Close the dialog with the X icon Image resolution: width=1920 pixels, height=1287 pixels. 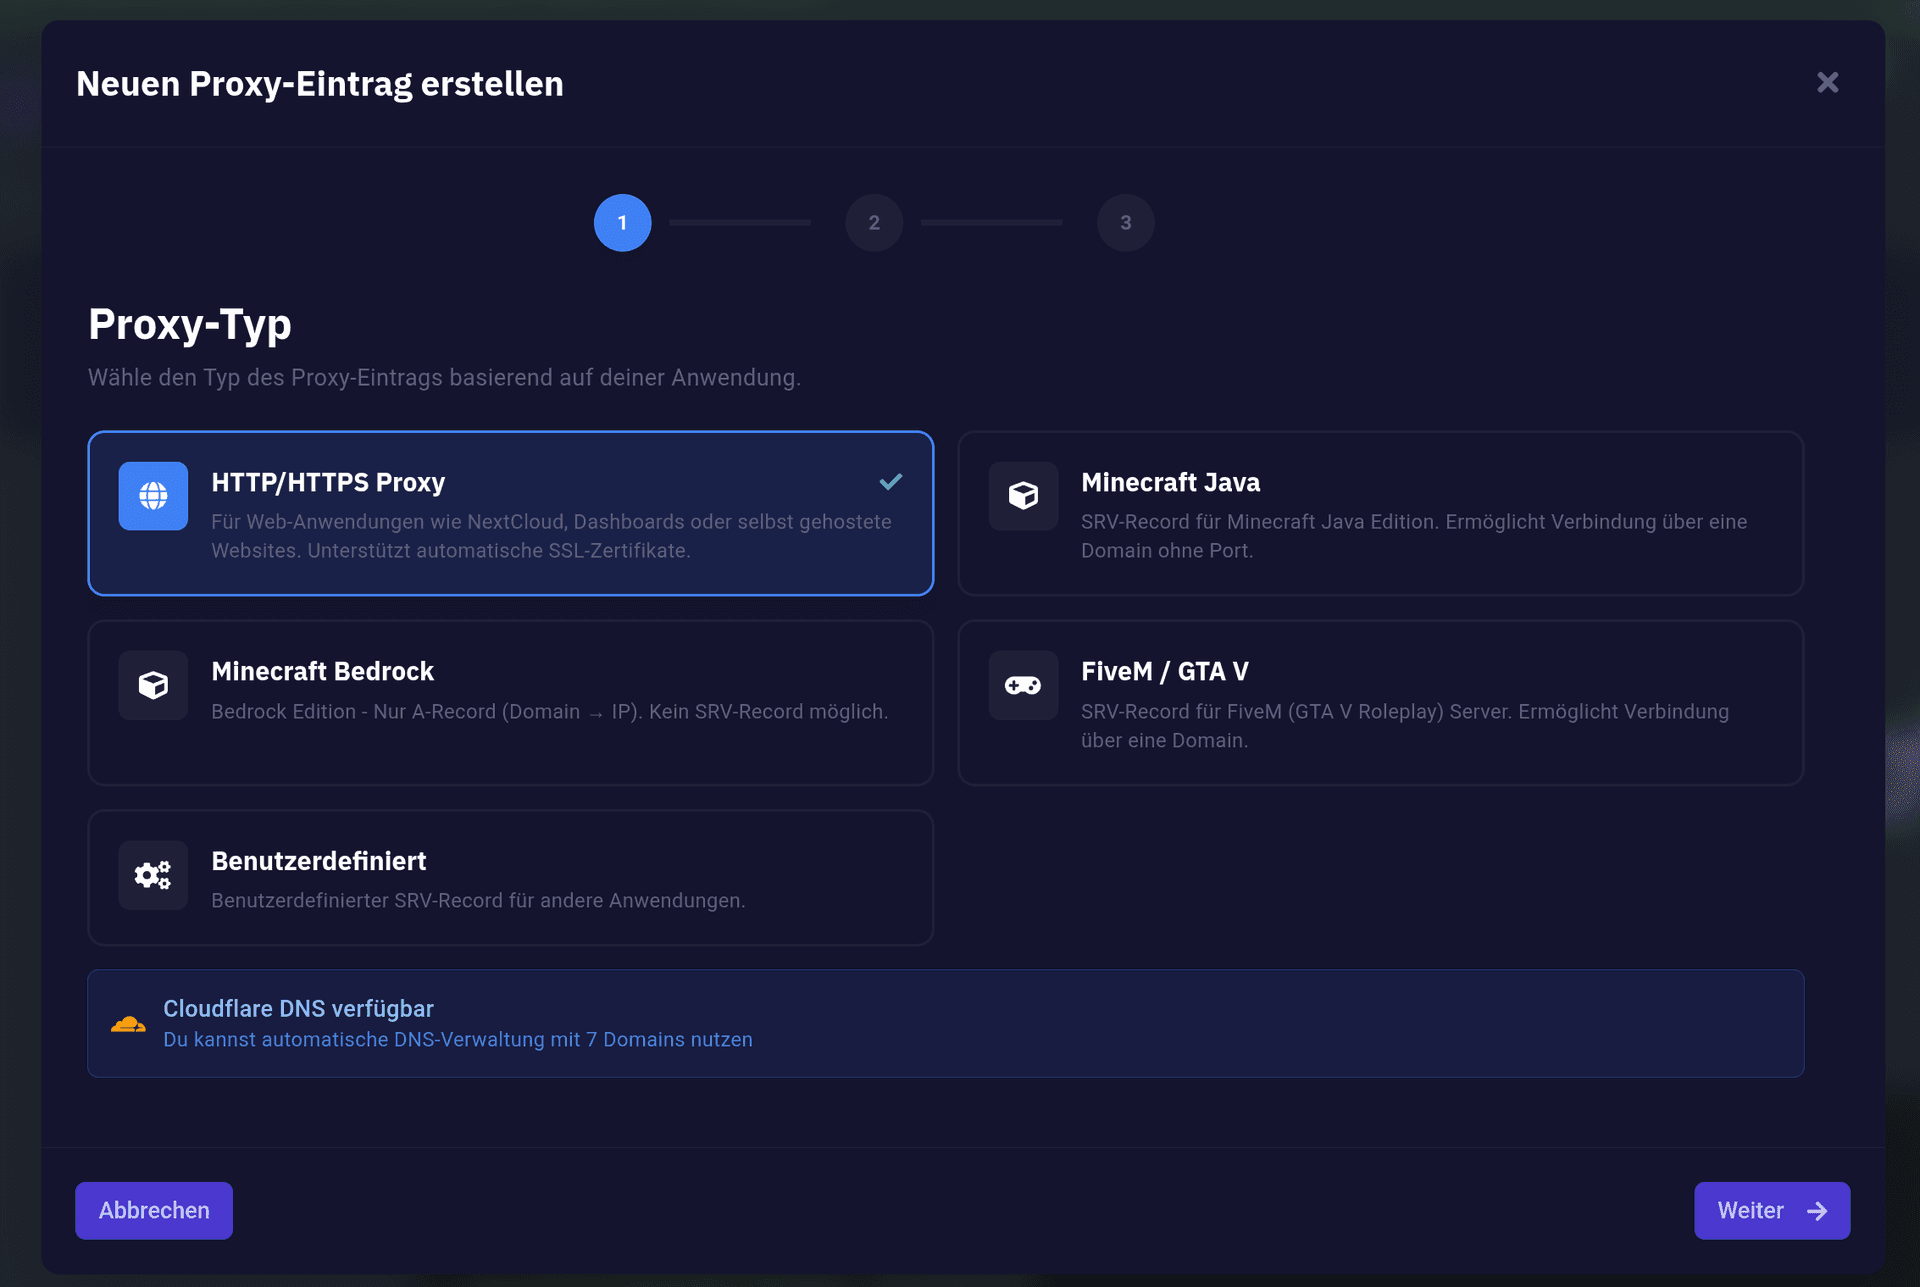(1828, 83)
